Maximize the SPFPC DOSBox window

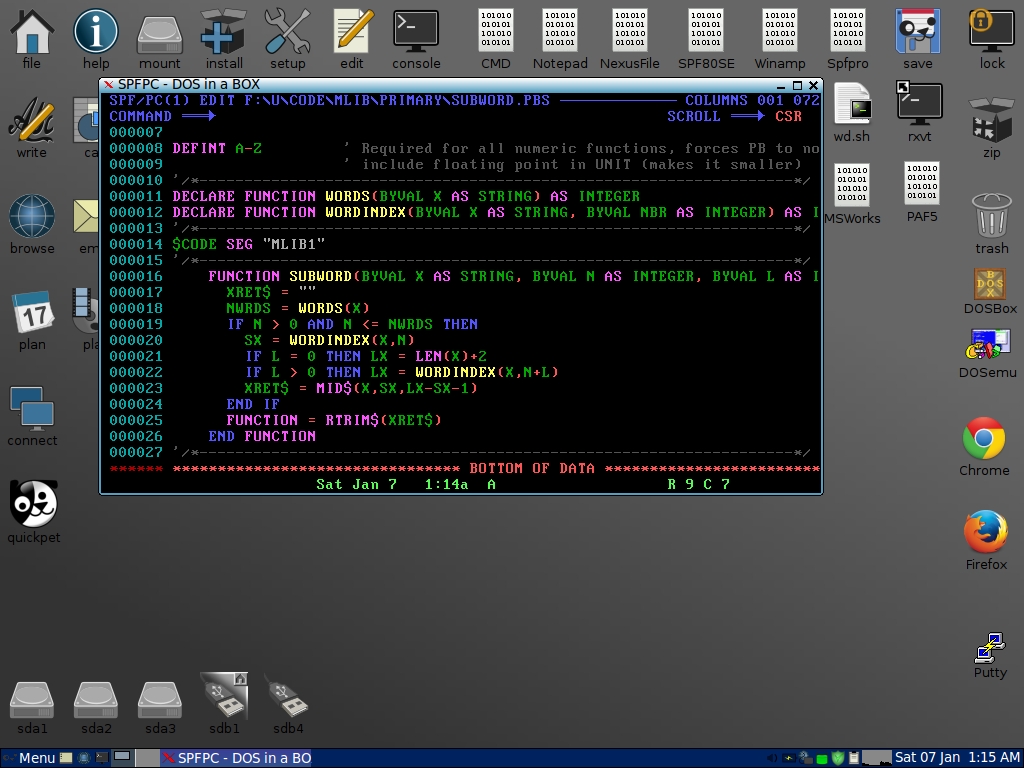797,85
